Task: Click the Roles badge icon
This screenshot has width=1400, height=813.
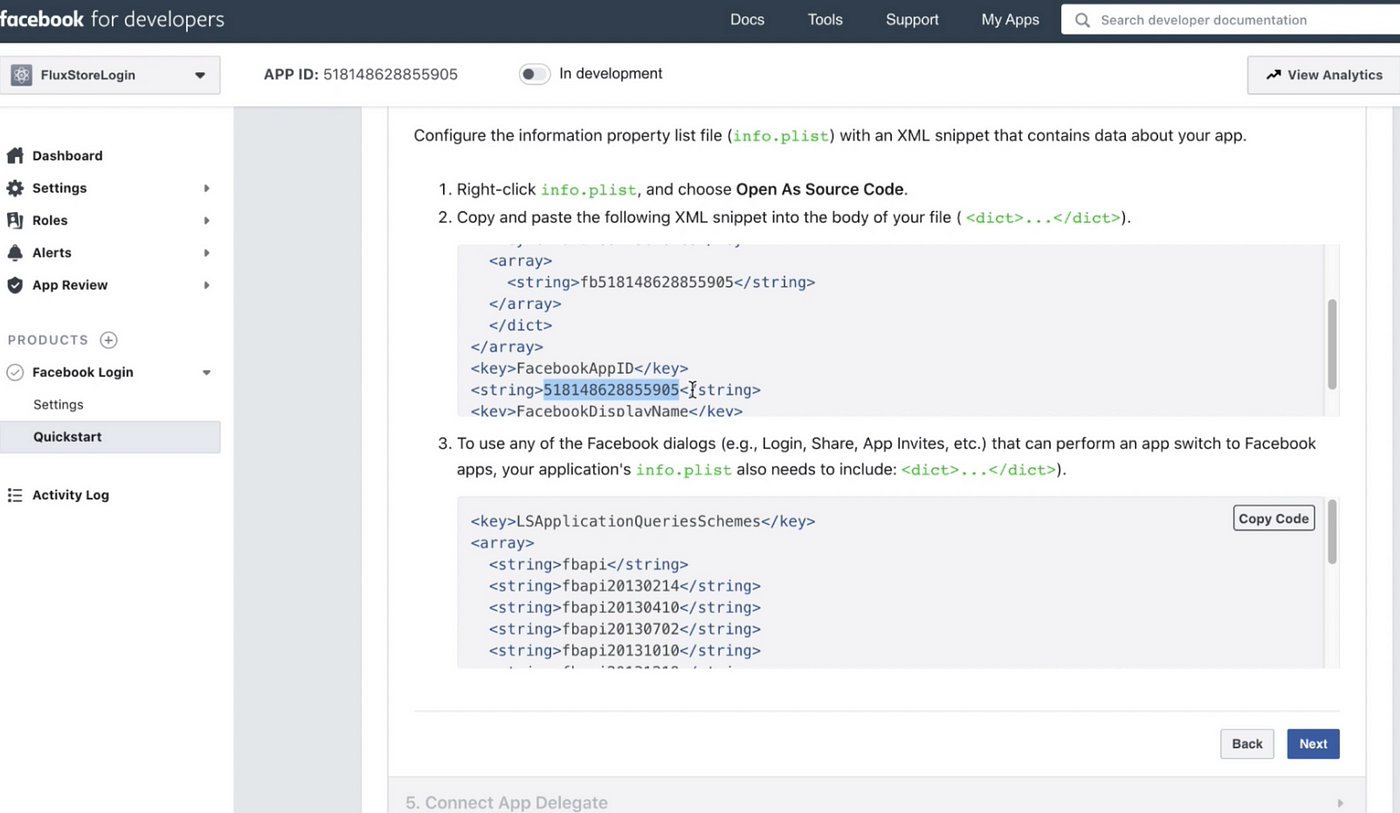Action: pyautogui.click(x=15, y=220)
